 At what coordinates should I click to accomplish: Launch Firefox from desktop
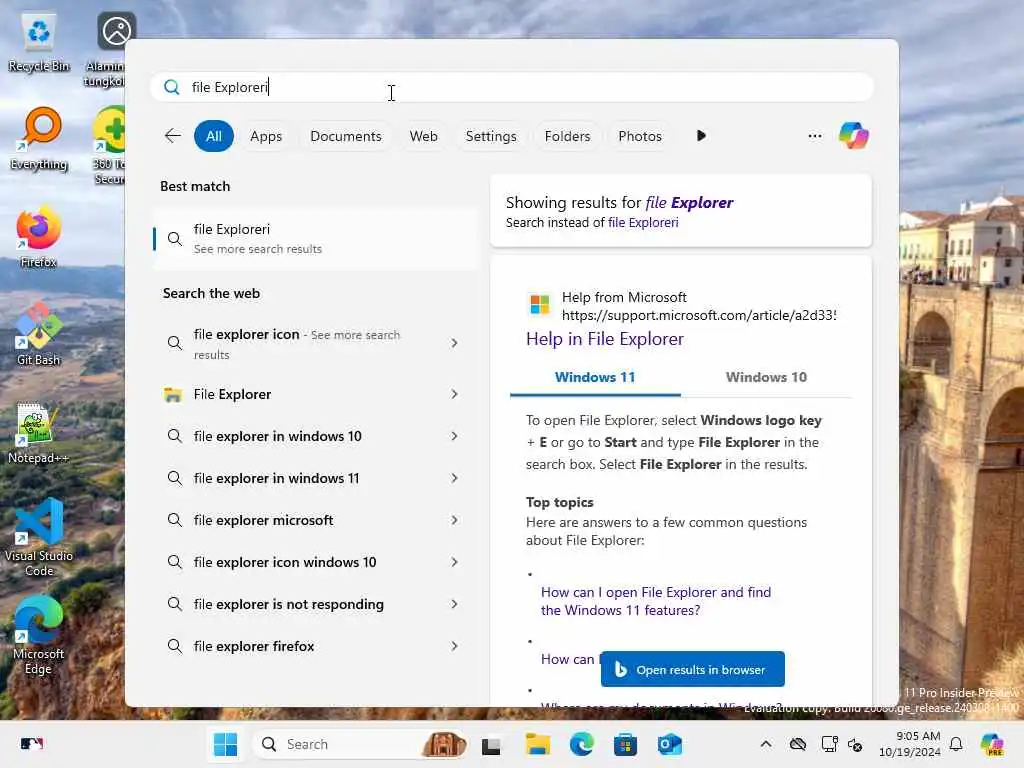pyautogui.click(x=39, y=238)
